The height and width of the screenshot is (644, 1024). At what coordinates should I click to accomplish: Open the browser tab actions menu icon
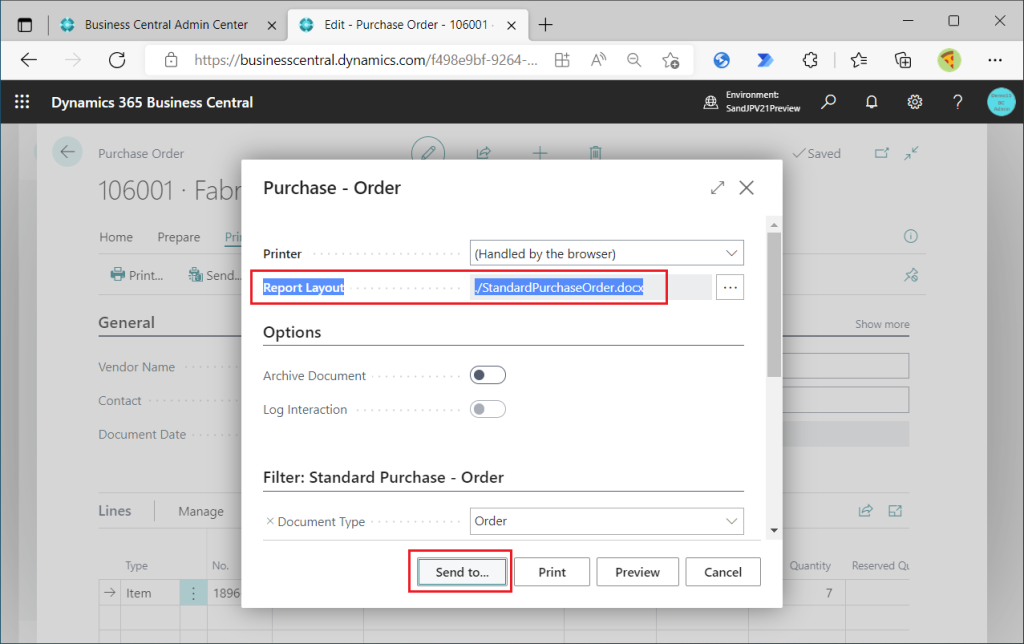coord(25,25)
